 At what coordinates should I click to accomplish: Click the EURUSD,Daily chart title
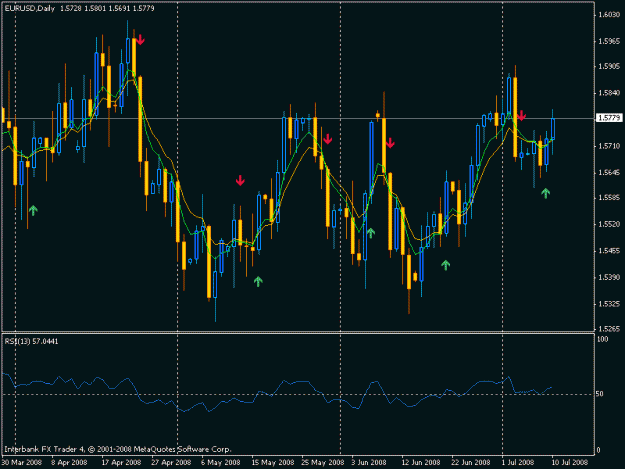(x=29, y=8)
